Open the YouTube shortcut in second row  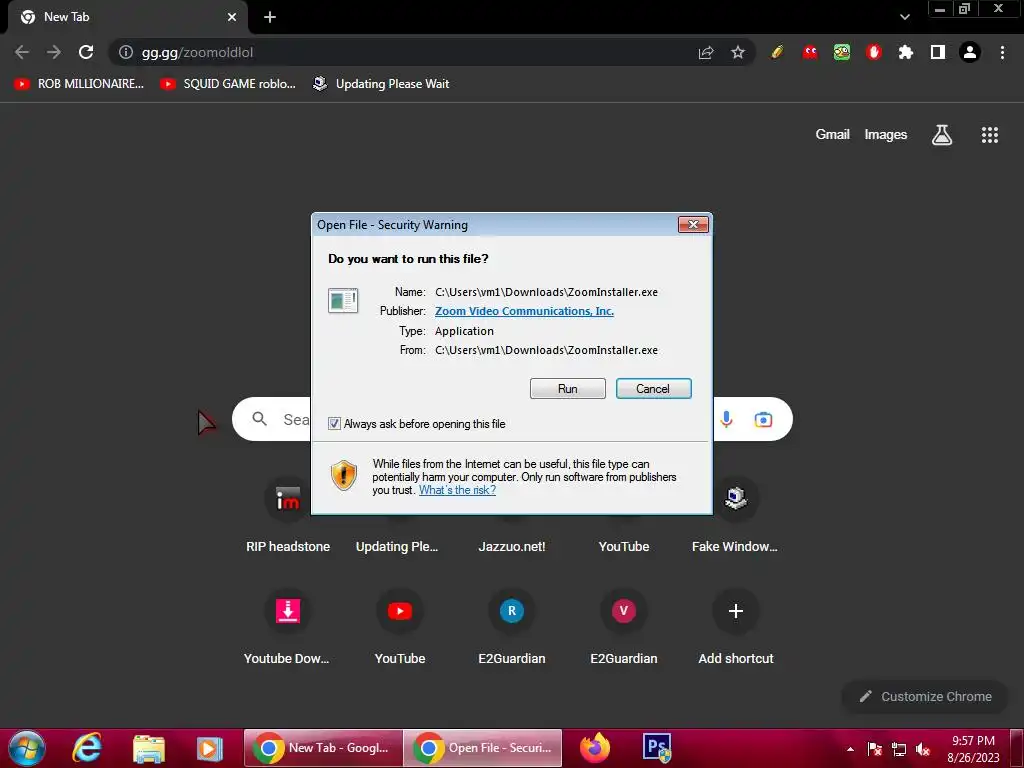[400, 628]
